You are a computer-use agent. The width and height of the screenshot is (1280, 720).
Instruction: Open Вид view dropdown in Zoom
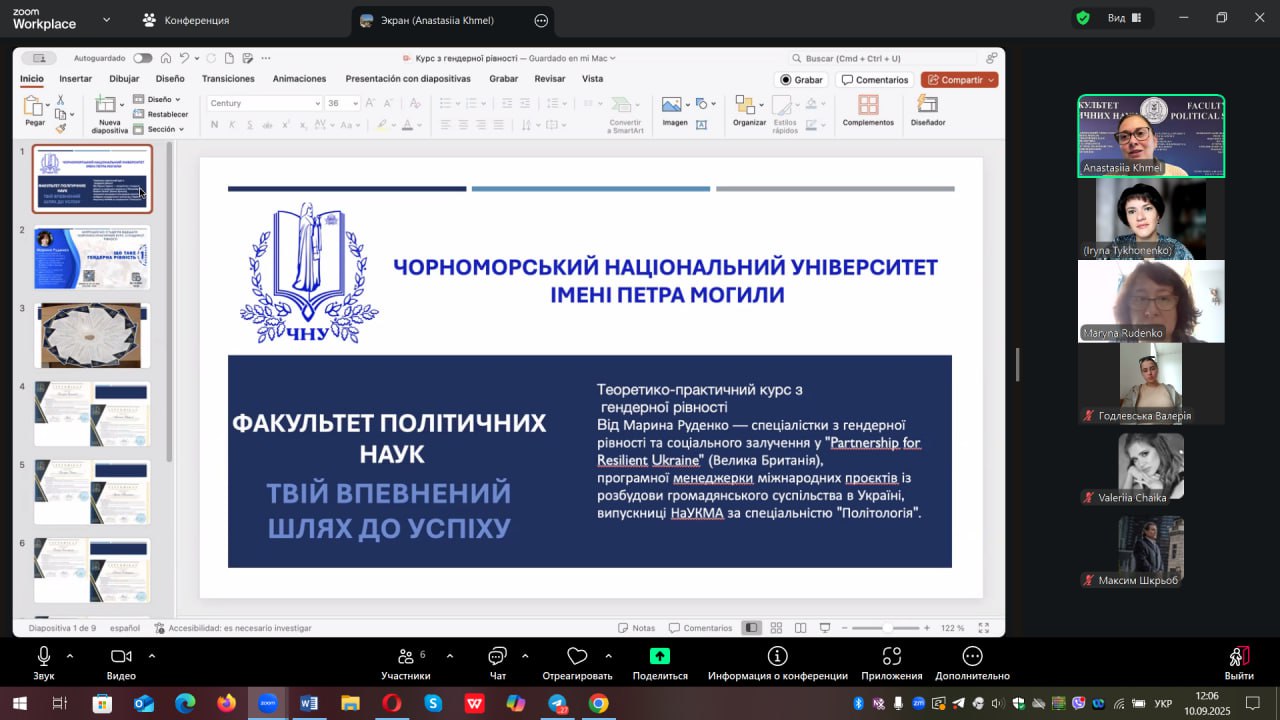pyautogui.click(x=1126, y=18)
